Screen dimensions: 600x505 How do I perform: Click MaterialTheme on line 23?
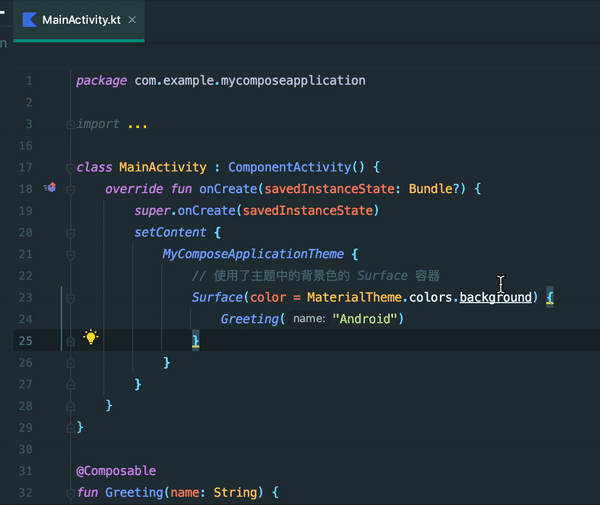click(354, 298)
